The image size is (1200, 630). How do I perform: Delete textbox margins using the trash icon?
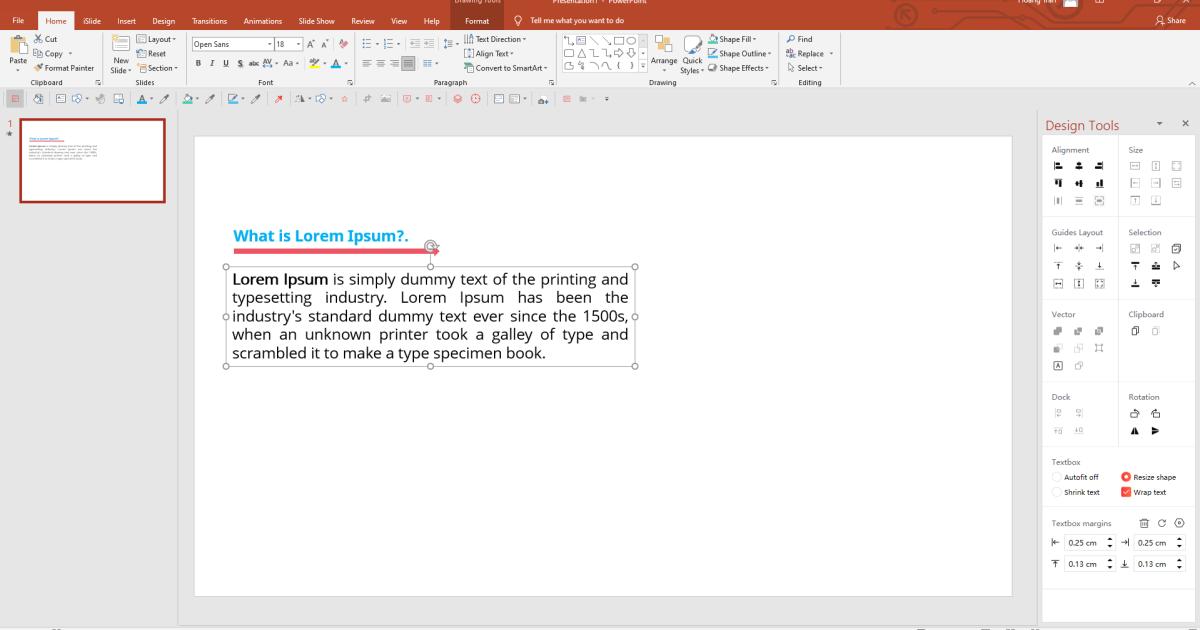click(1144, 522)
